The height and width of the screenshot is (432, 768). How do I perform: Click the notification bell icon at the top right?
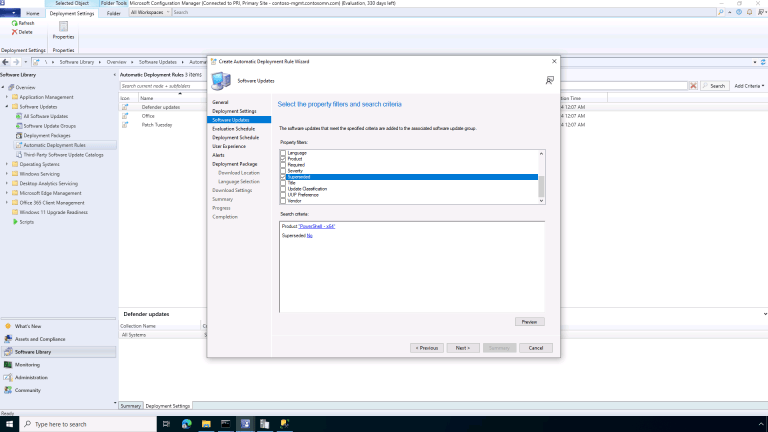[x=749, y=12]
